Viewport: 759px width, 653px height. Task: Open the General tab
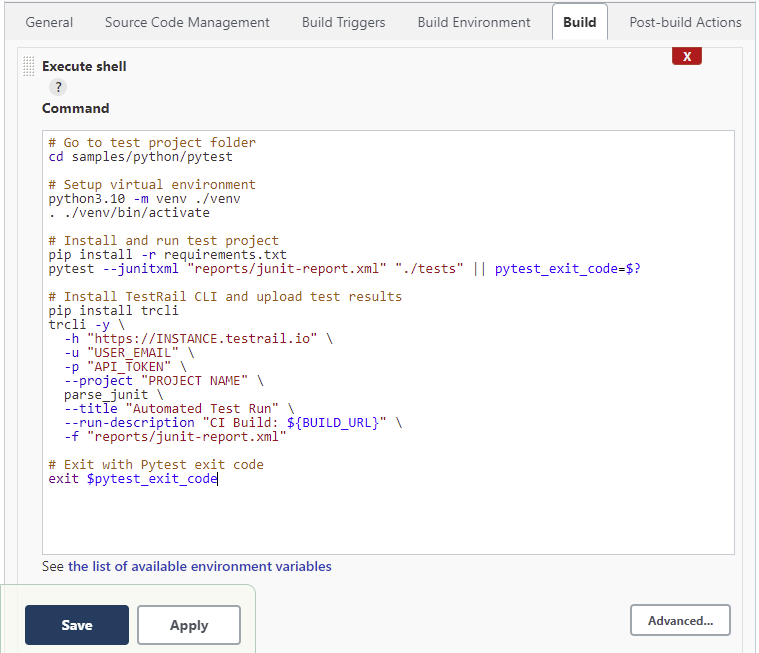coord(49,22)
